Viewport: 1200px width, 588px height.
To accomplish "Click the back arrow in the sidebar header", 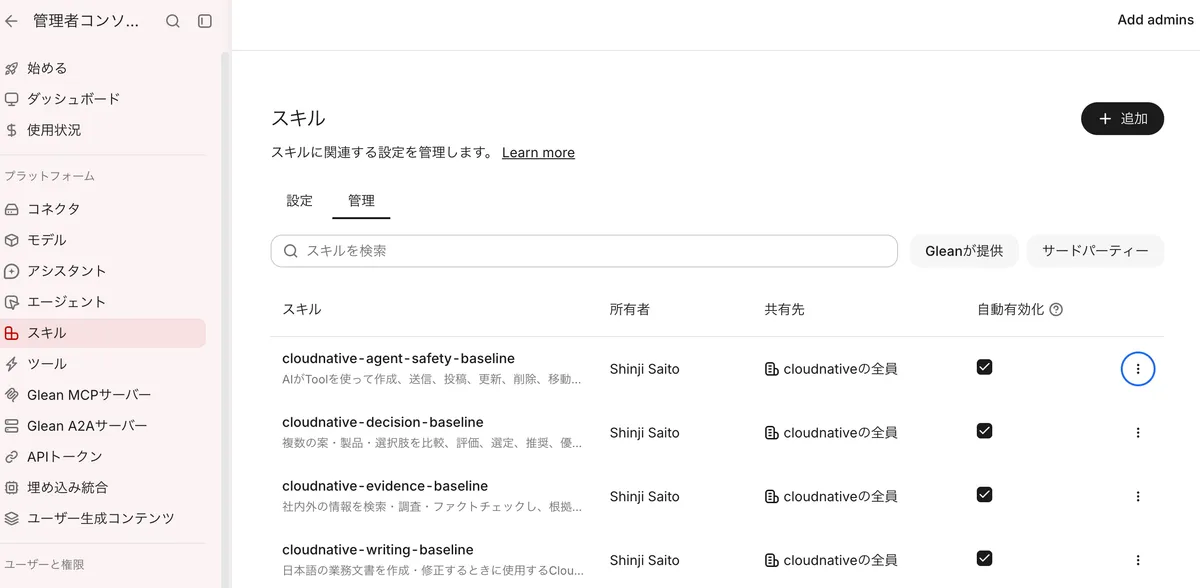I will click(x=12, y=21).
